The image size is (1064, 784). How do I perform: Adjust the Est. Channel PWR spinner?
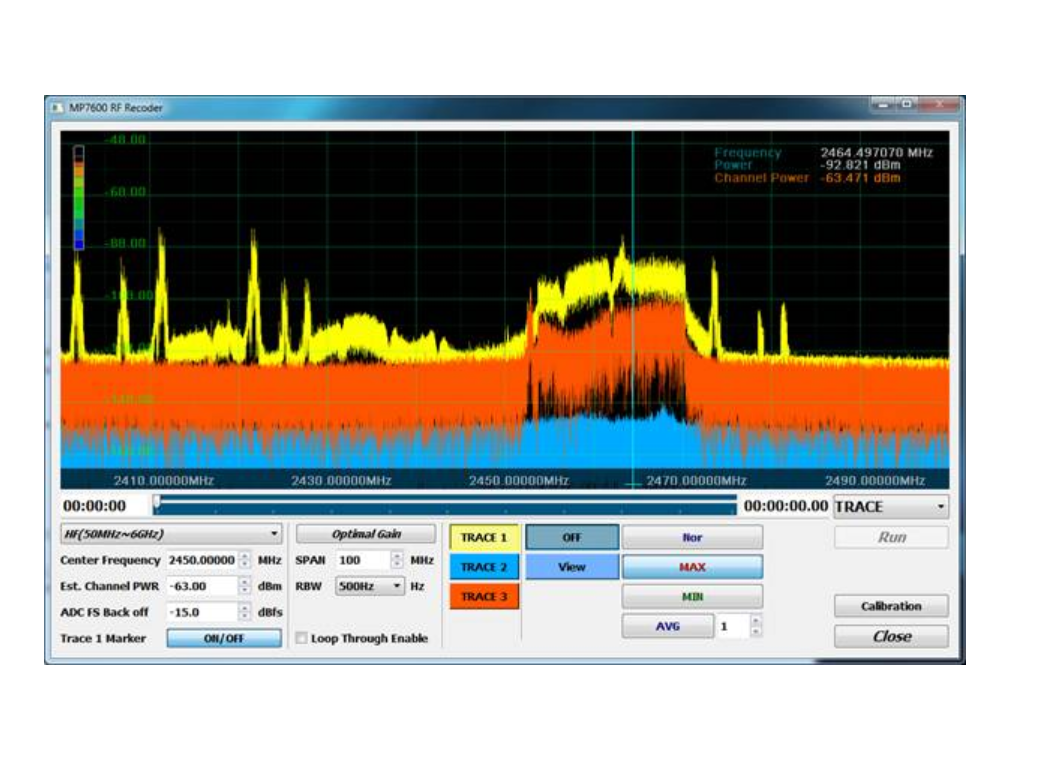(x=245, y=586)
